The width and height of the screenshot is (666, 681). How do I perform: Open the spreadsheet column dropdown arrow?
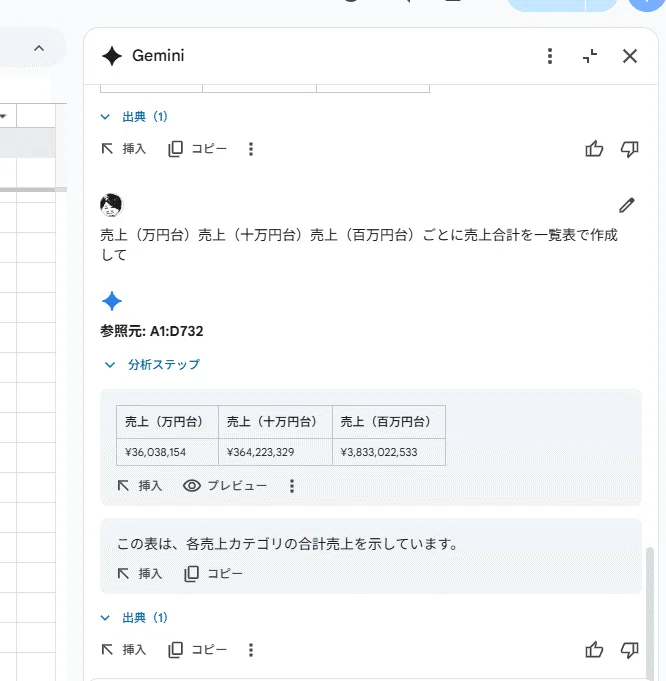(3, 116)
